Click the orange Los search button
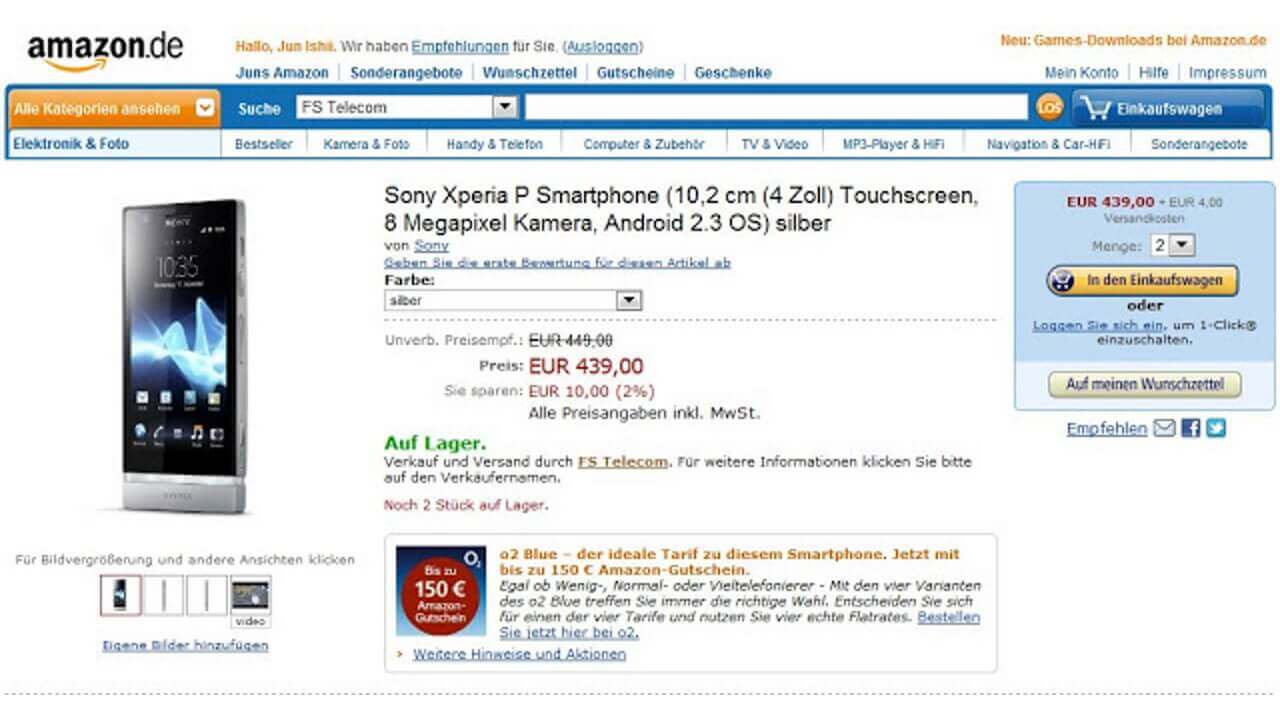Viewport: 1280px width, 720px height. coord(1049,107)
